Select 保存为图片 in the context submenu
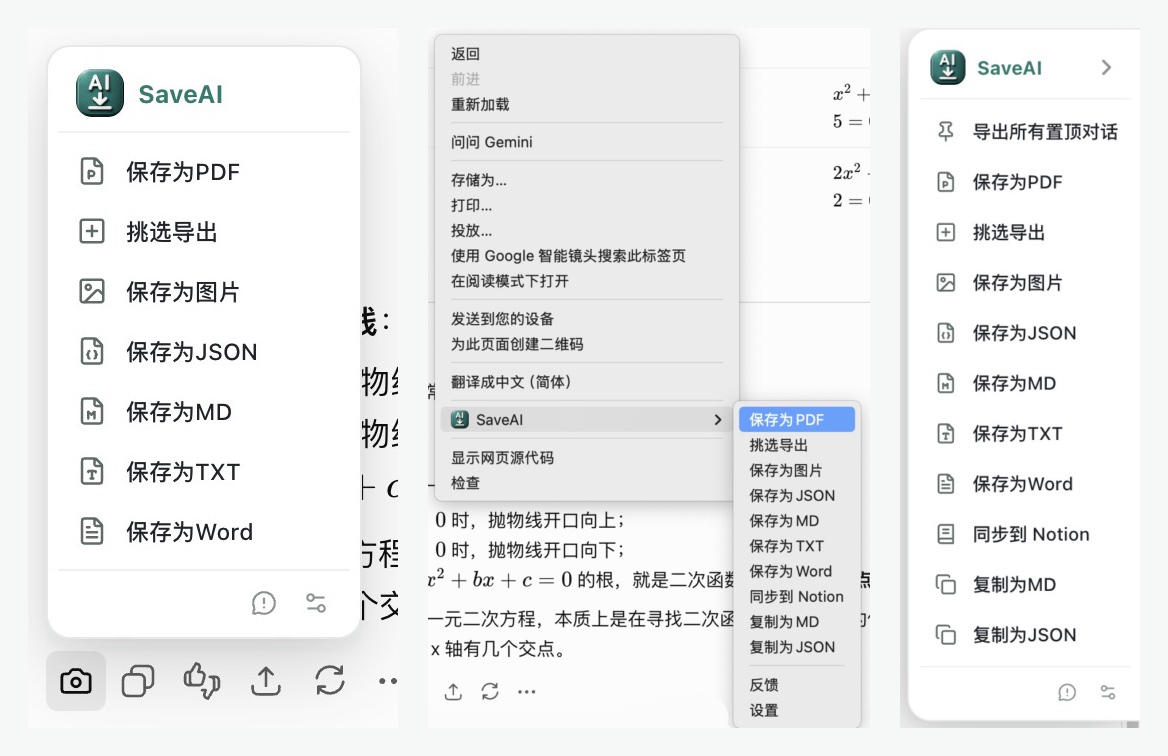This screenshot has height=756, width=1168. point(786,471)
